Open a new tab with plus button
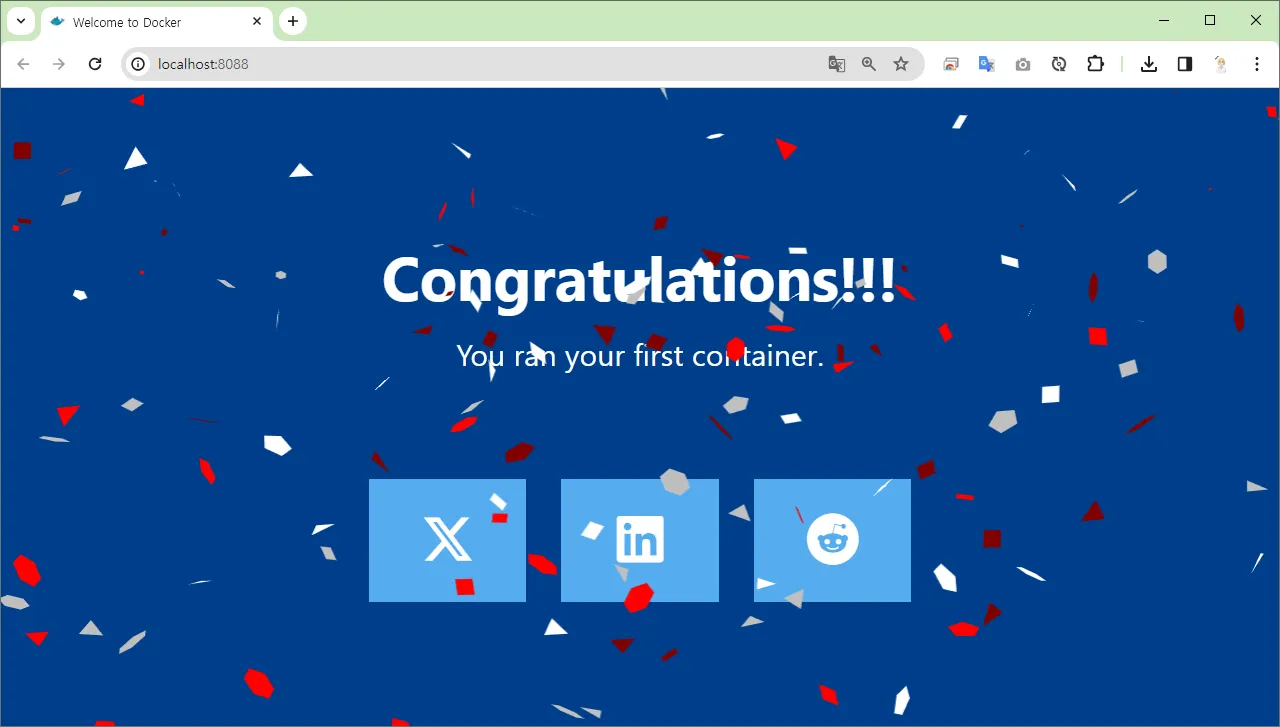The height and width of the screenshot is (727, 1280). click(x=293, y=21)
